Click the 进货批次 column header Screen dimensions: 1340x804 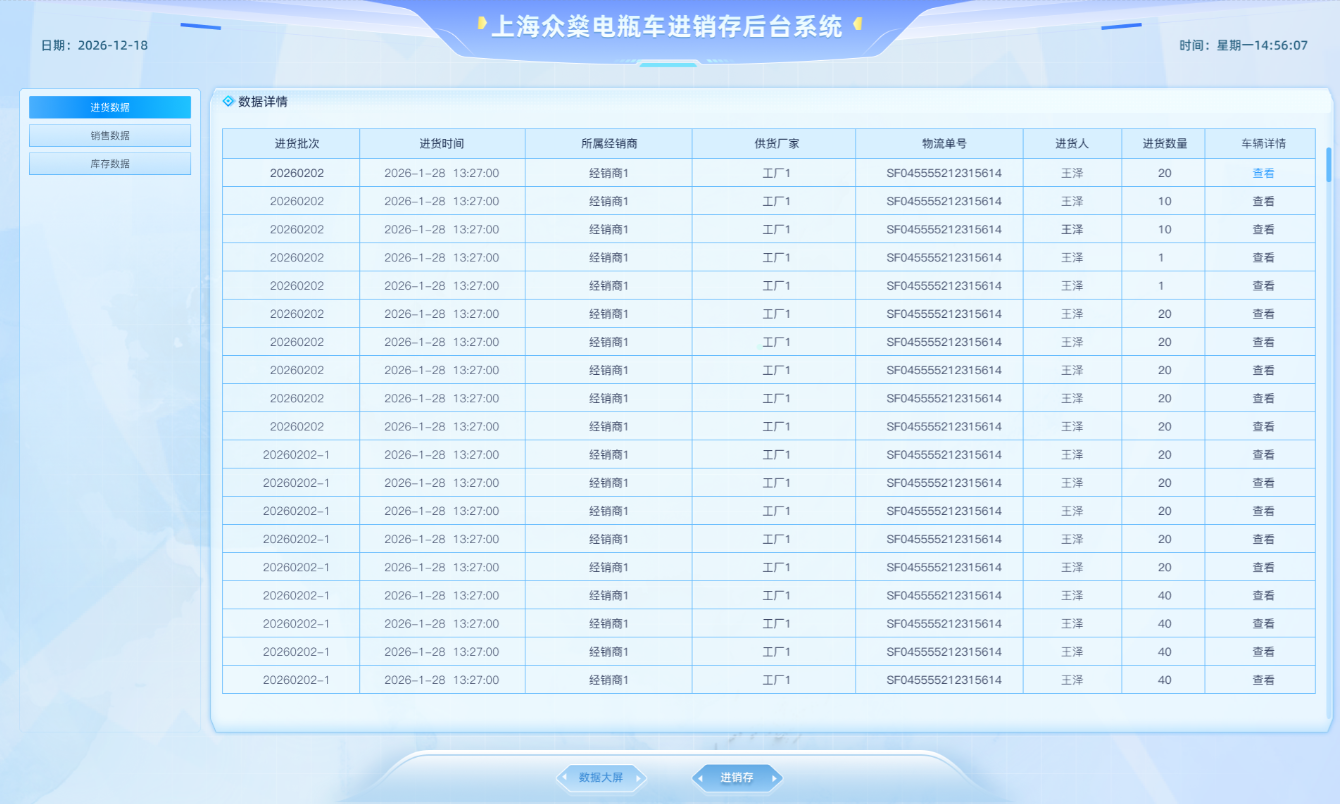click(x=291, y=144)
